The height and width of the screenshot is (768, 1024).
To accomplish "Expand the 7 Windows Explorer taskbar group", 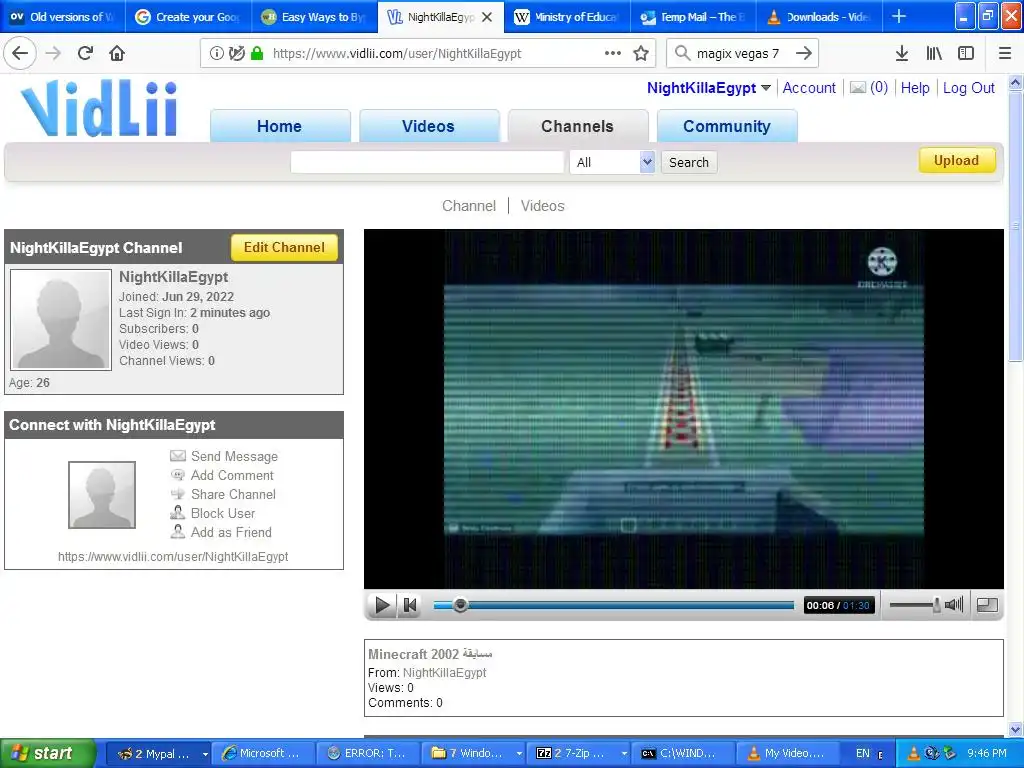I will click(x=520, y=754).
